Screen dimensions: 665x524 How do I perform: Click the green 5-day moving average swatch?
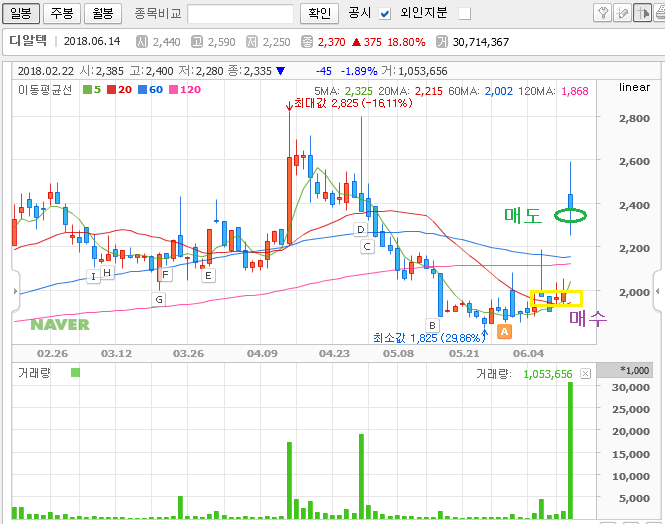tap(87, 89)
